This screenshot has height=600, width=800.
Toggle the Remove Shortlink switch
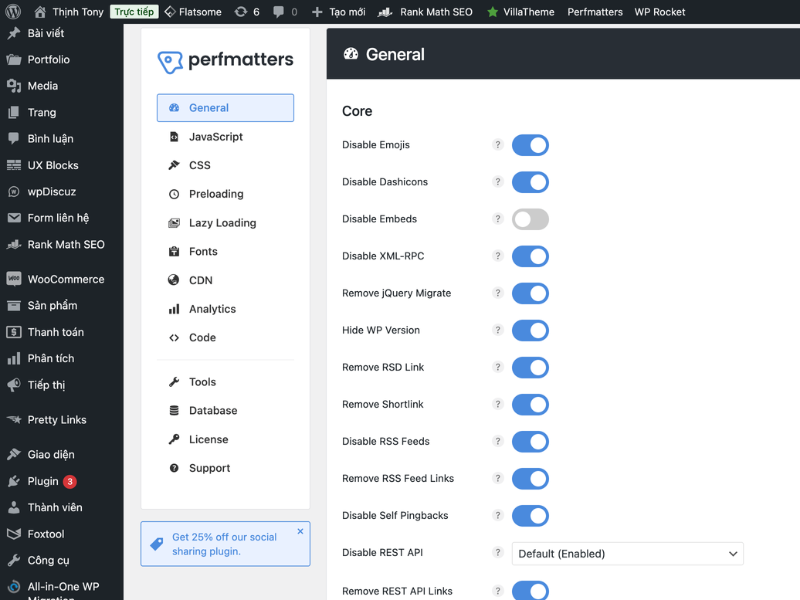click(530, 405)
